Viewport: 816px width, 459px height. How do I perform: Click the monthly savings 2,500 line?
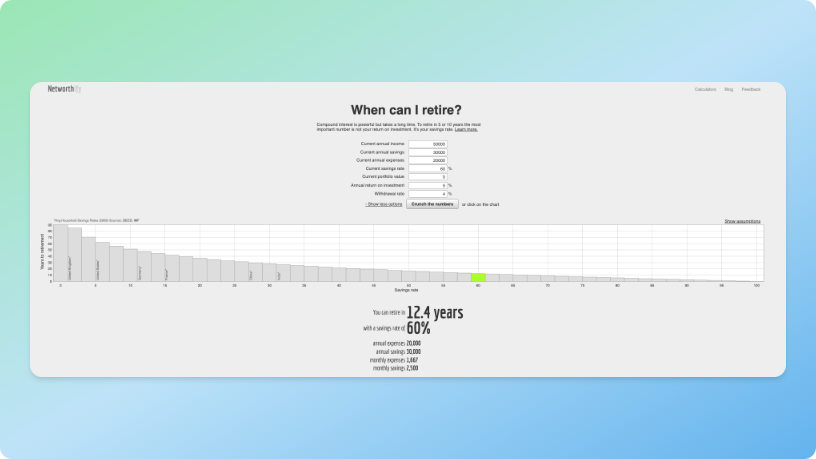[396, 368]
